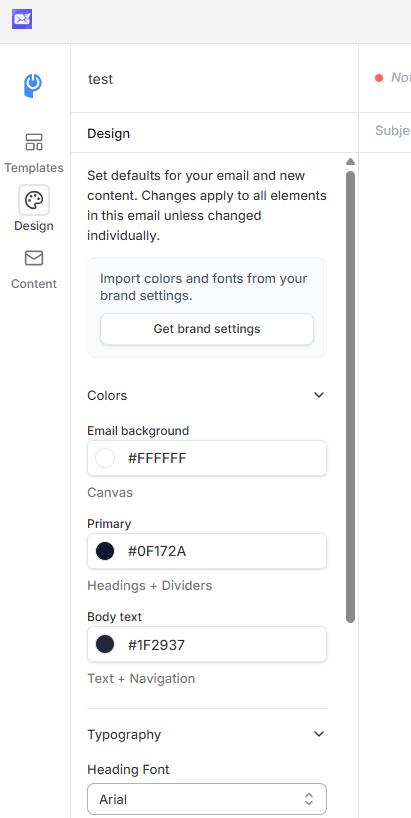Image resolution: width=411 pixels, height=818 pixels.
Task: Click the Email background white swatch
Action: coord(105,458)
